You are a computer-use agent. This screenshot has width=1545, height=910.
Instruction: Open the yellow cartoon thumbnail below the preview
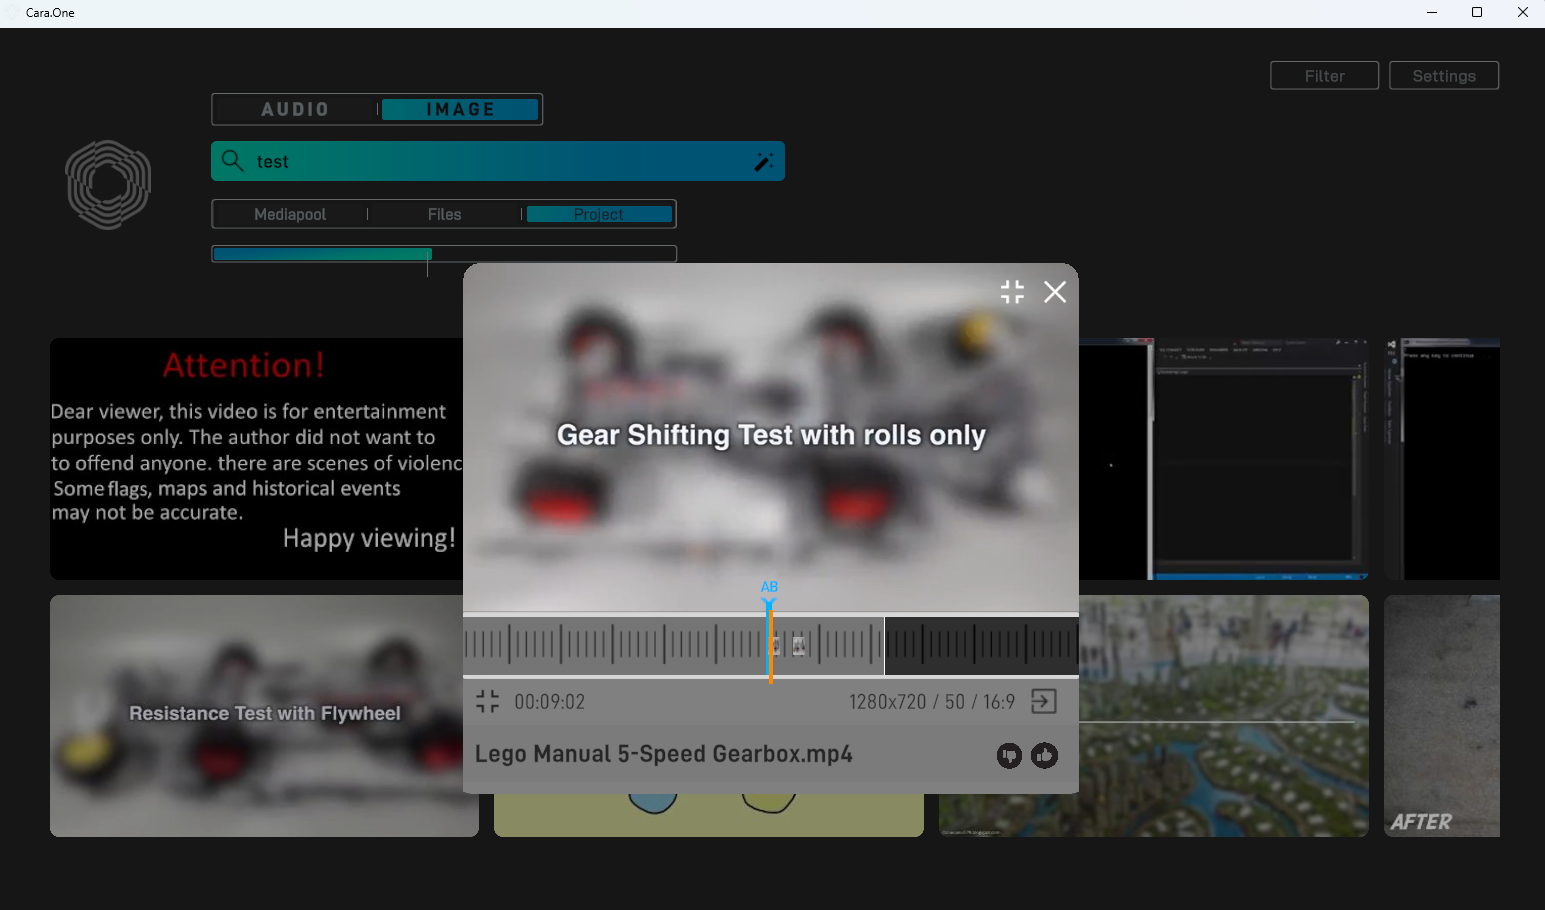(x=709, y=815)
